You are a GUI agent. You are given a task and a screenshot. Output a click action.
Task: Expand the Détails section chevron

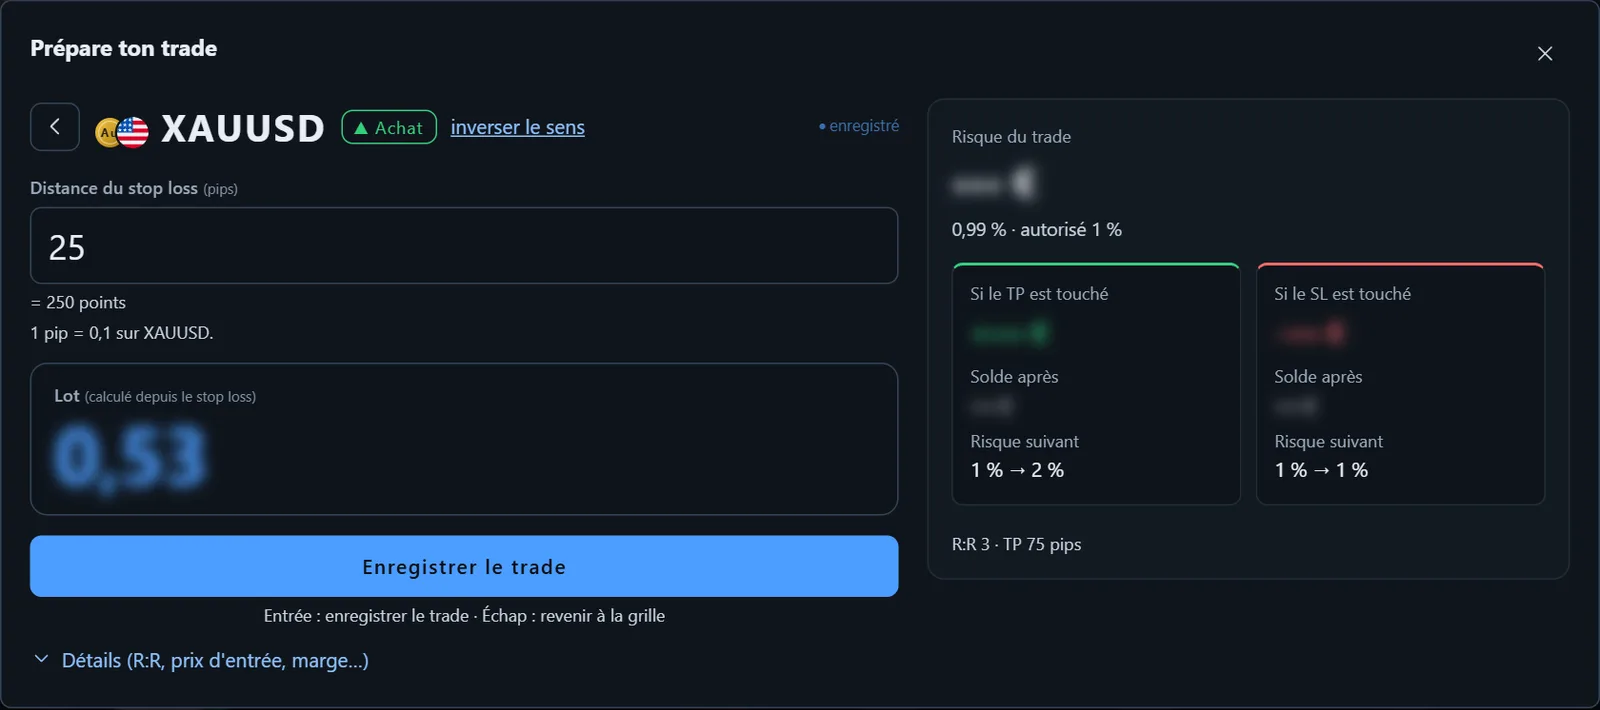pyautogui.click(x=41, y=659)
